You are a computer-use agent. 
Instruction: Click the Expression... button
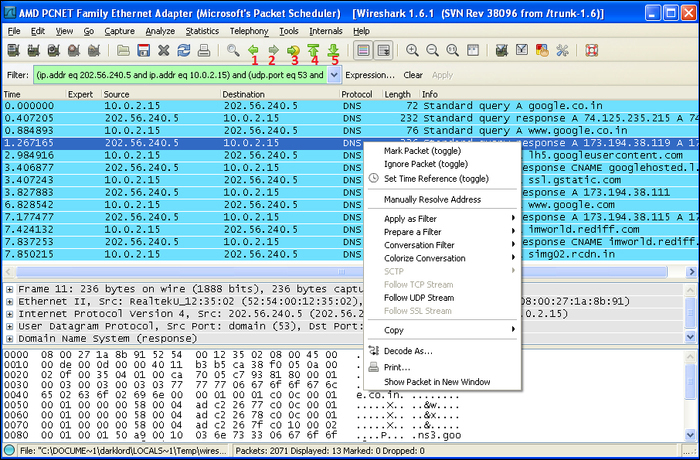(x=370, y=75)
